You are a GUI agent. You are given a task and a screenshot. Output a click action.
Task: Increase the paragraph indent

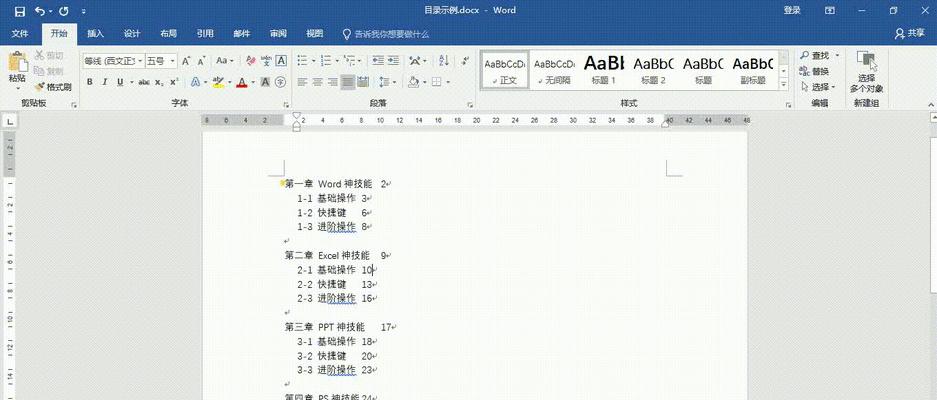[x=393, y=61]
